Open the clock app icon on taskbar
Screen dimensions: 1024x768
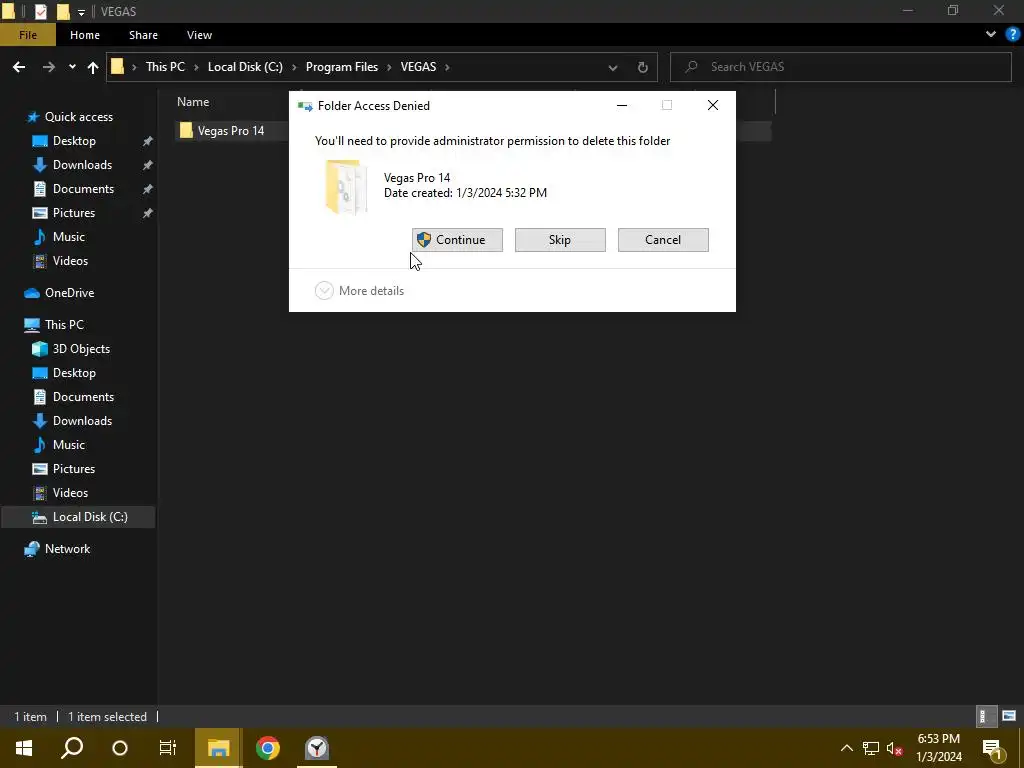click(317, 748)
